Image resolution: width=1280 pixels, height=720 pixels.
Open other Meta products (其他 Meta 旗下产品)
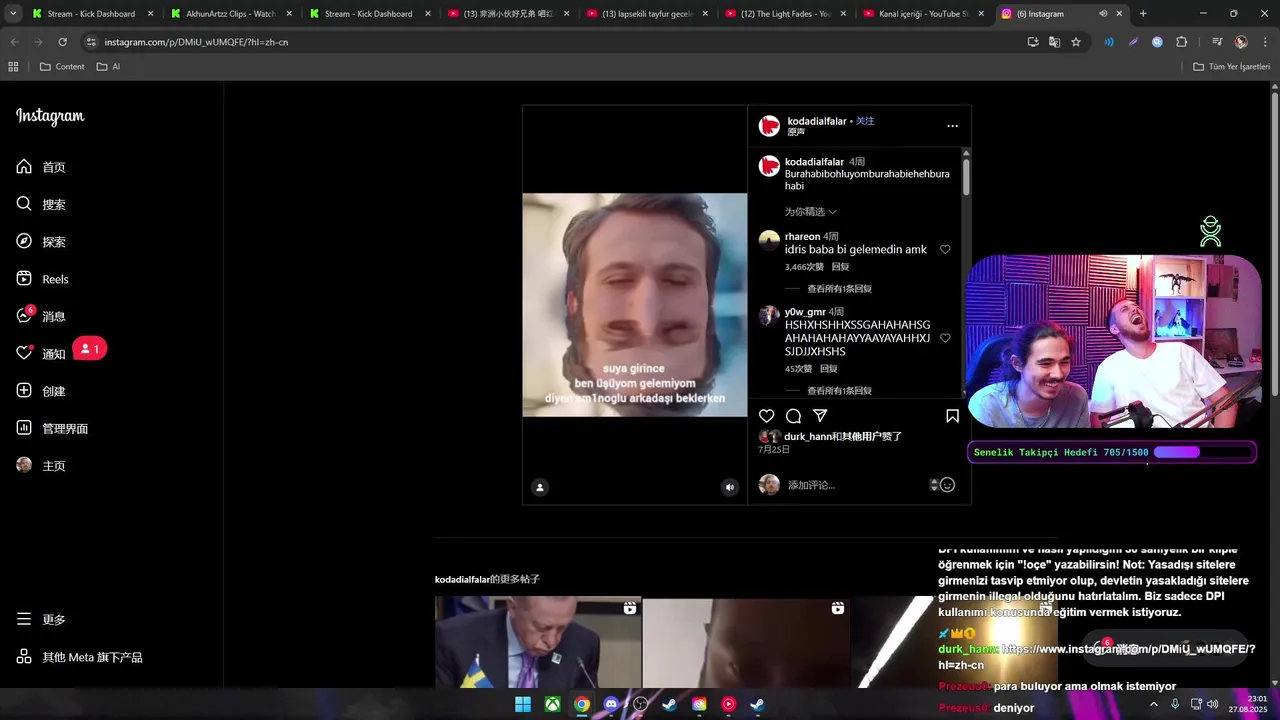click(x=79, y=657)
